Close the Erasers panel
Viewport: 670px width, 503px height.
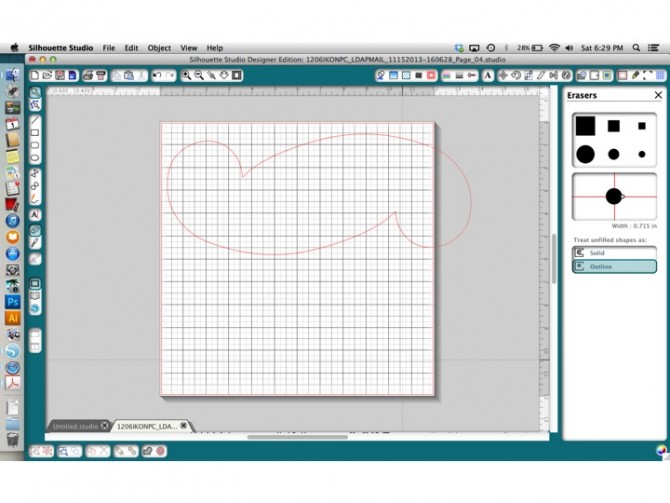(658, 95)
